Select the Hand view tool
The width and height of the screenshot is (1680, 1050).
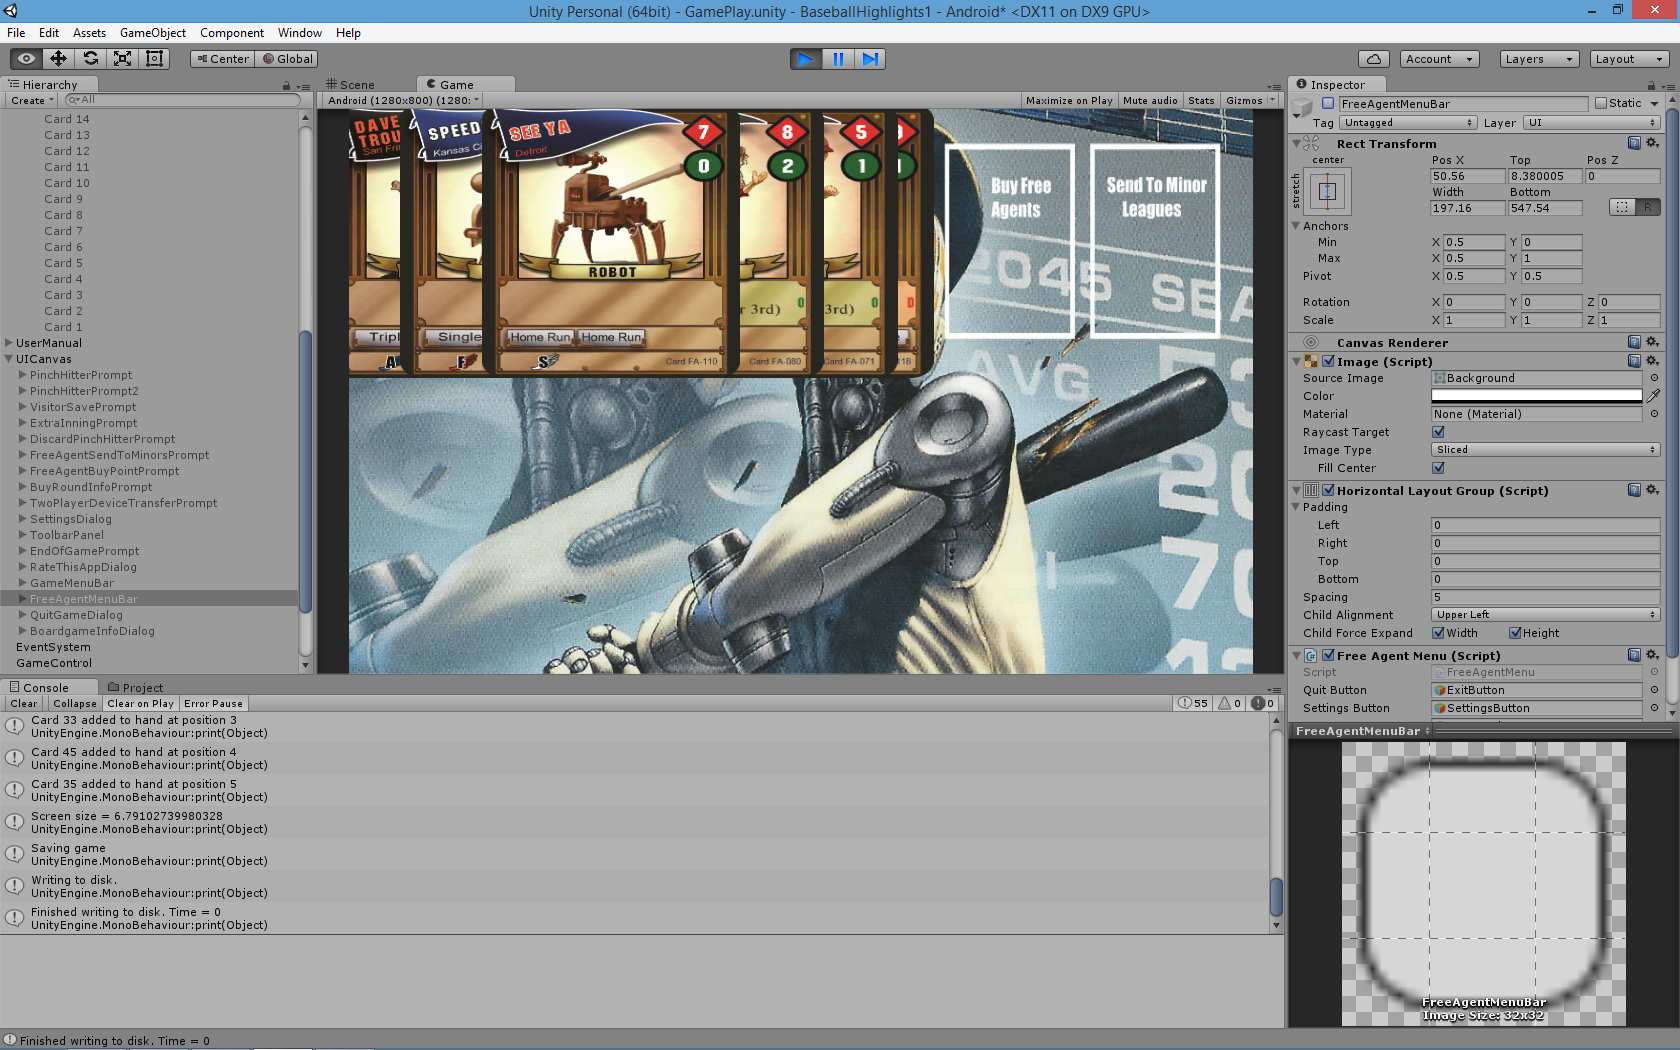pos(26,59)
